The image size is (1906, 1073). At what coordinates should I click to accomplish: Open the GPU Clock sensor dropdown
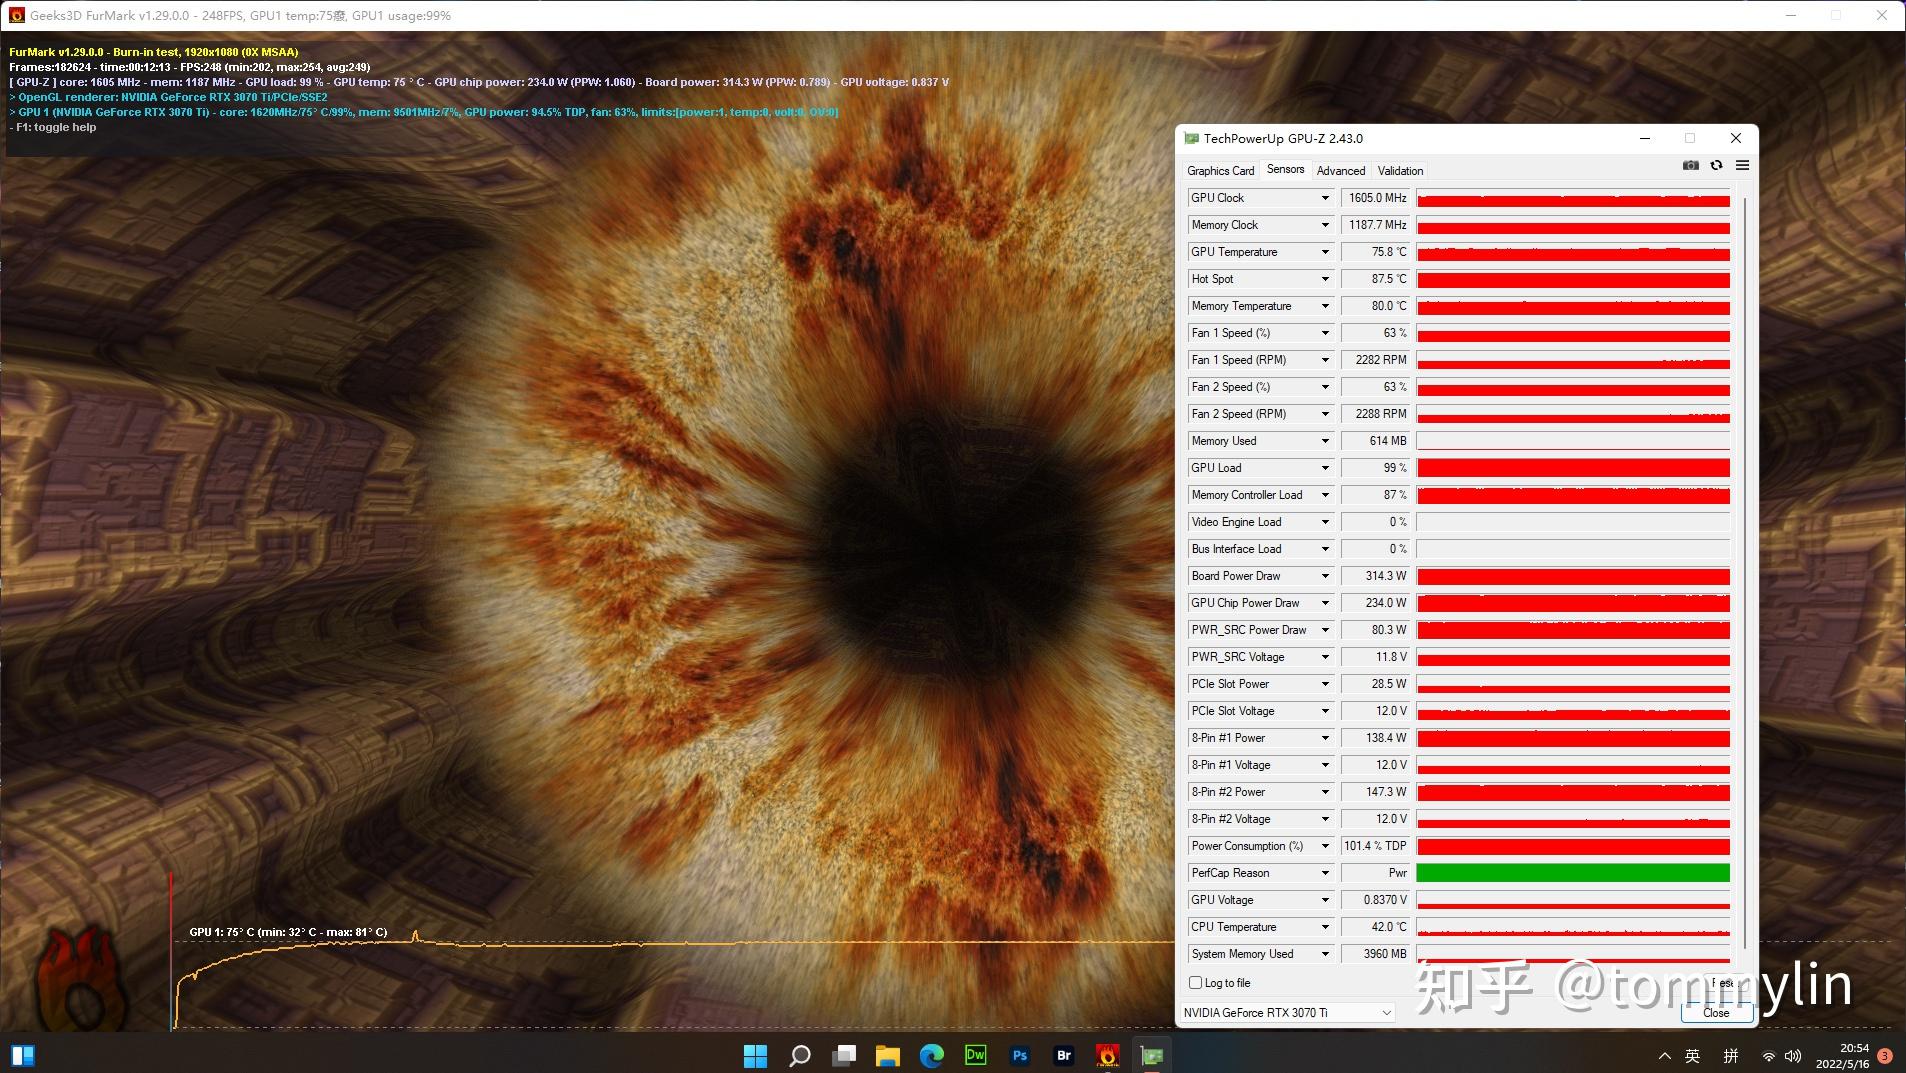click(x=1325, y=198)
